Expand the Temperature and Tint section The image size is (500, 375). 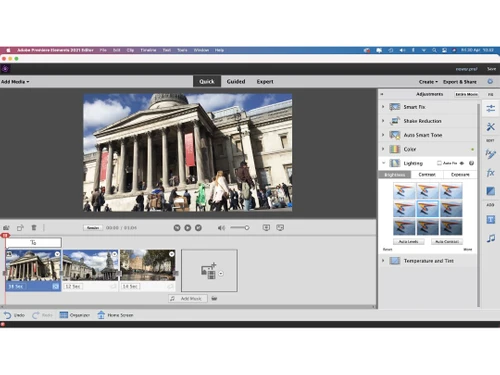pyautogui.click(x=383, y=261)
